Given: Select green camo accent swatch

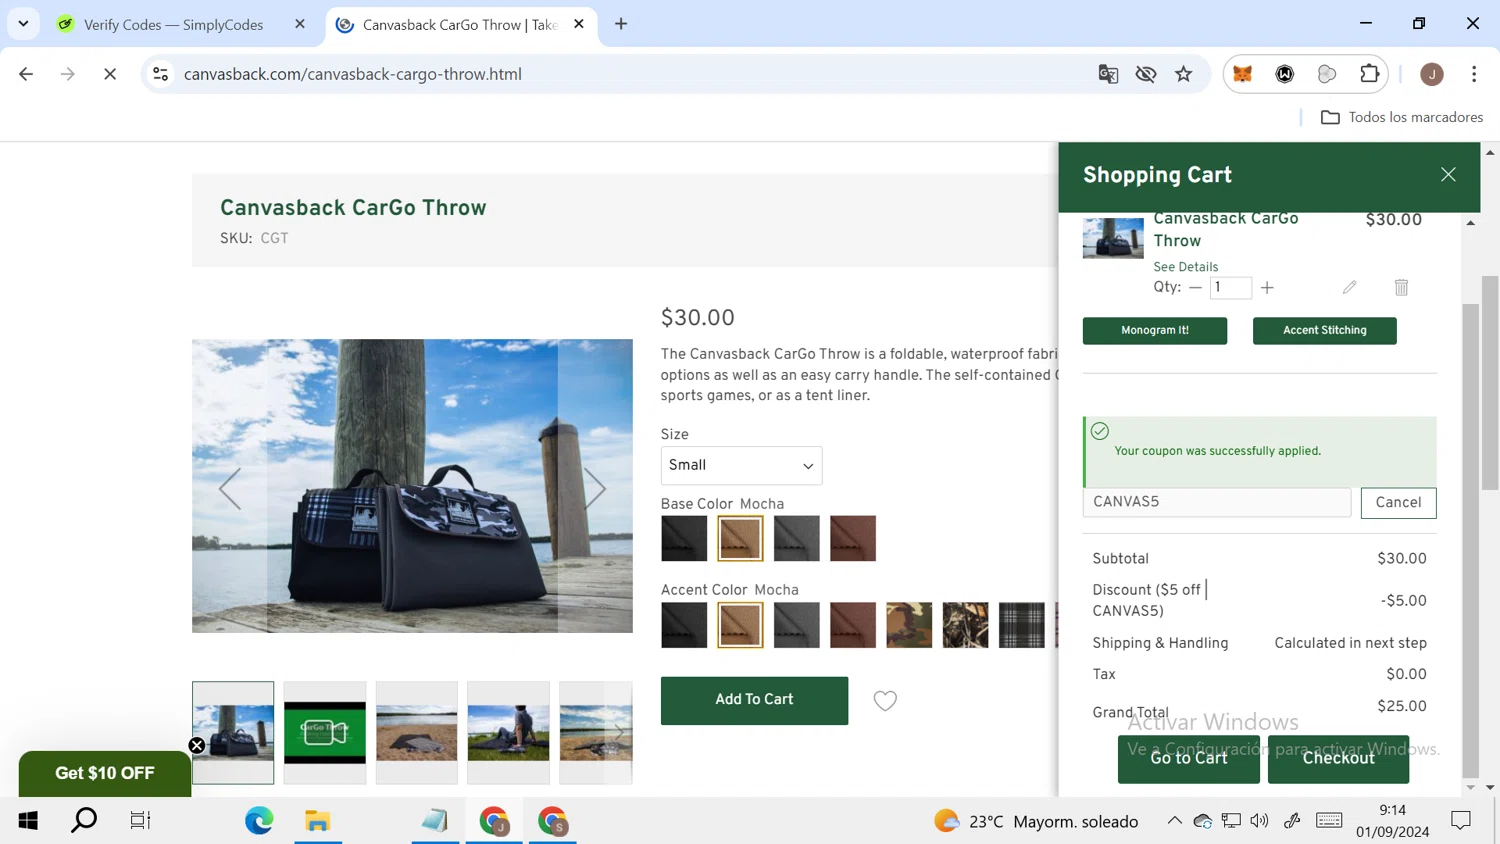Looking at the screenshot, I should pyautogui.click(x=909, y=625).
